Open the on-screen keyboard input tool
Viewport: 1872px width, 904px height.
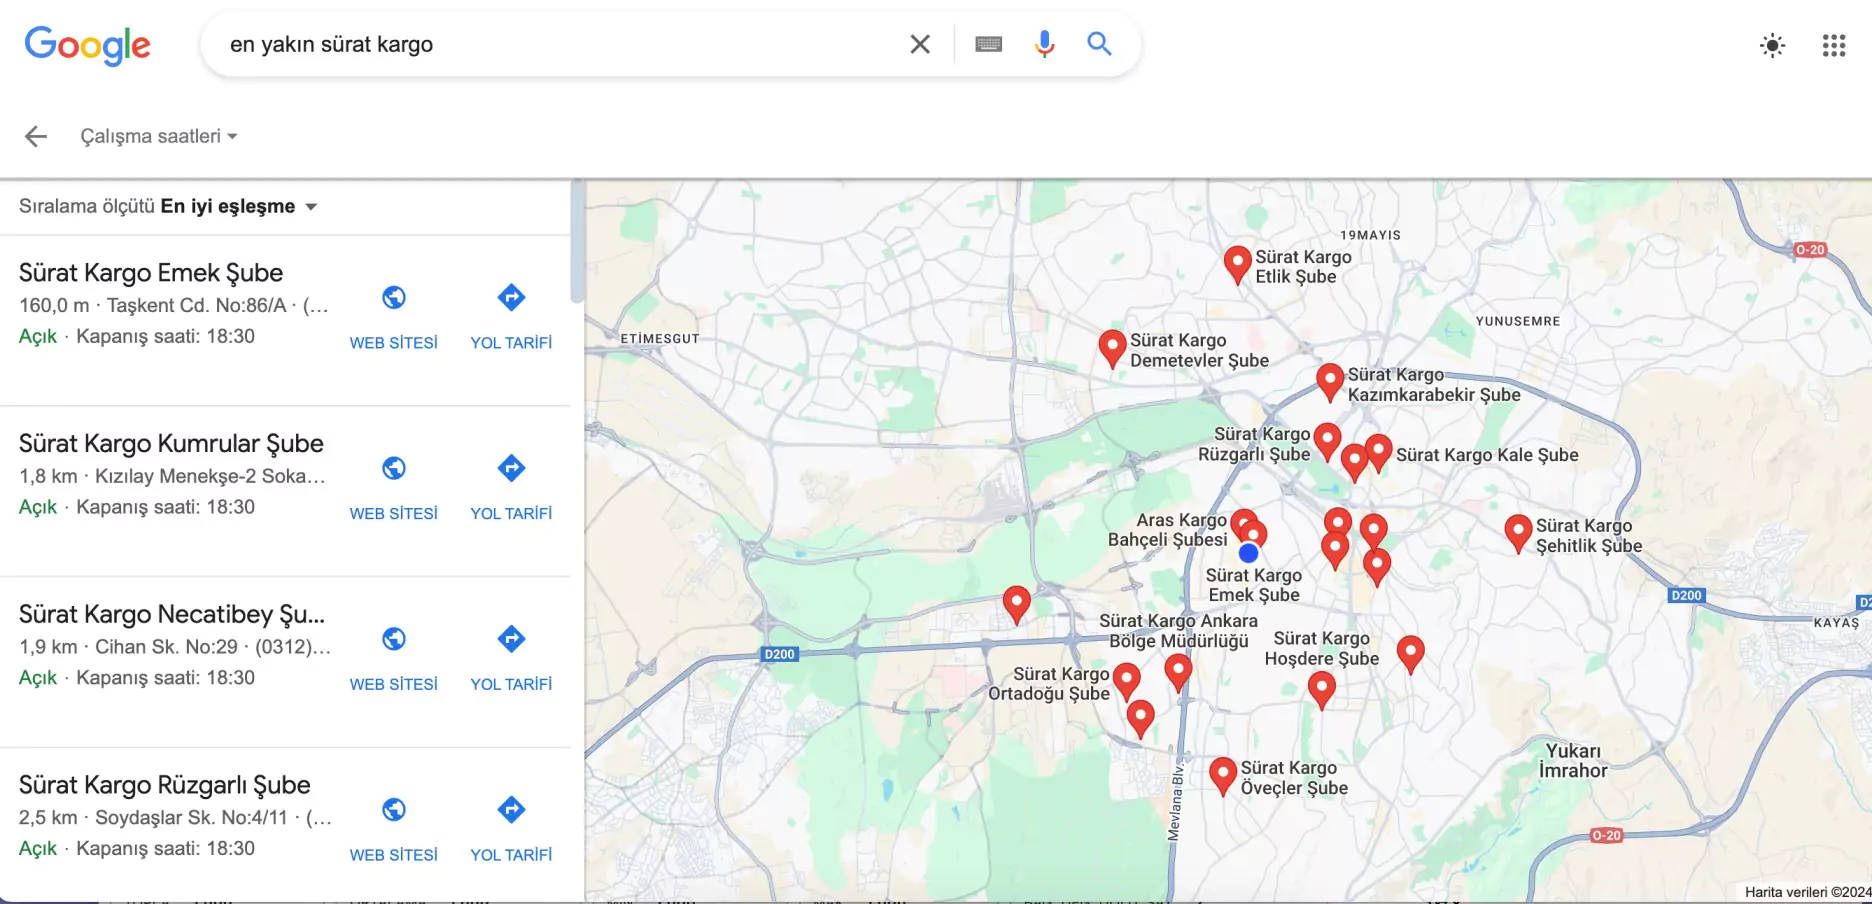click(988, 44)
